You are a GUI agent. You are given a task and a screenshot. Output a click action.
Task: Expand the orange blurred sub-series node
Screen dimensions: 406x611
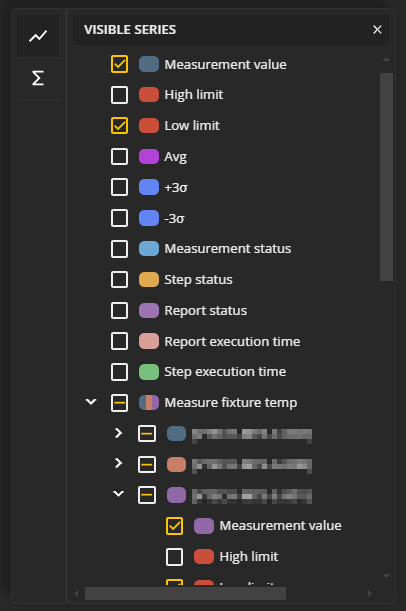(118, 463)
